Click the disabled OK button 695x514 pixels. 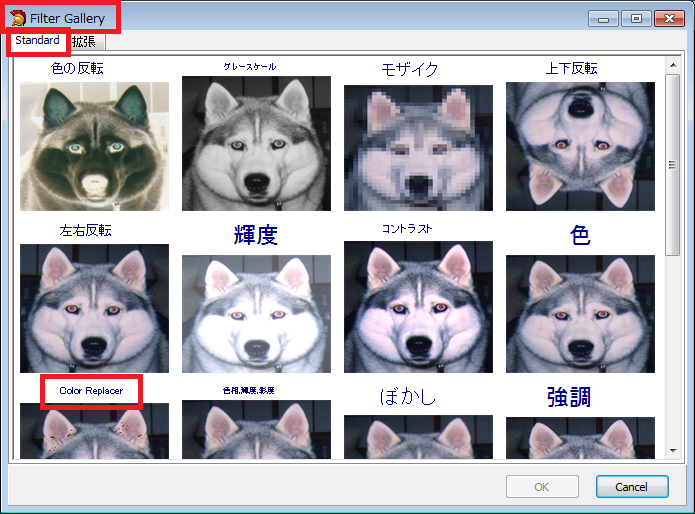click(542, 487)
